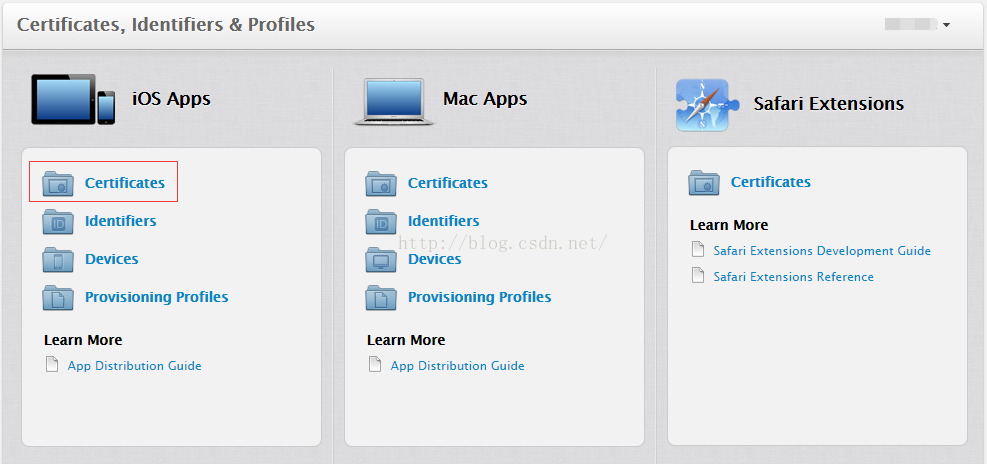The height and width of the screenshot is (464, 987).
Task: Open App Distribution Guide under Mac Apps
Action: [x=458, y=366]
